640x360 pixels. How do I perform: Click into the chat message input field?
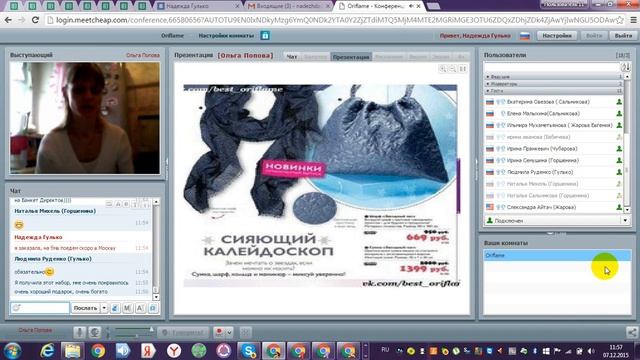40,308
